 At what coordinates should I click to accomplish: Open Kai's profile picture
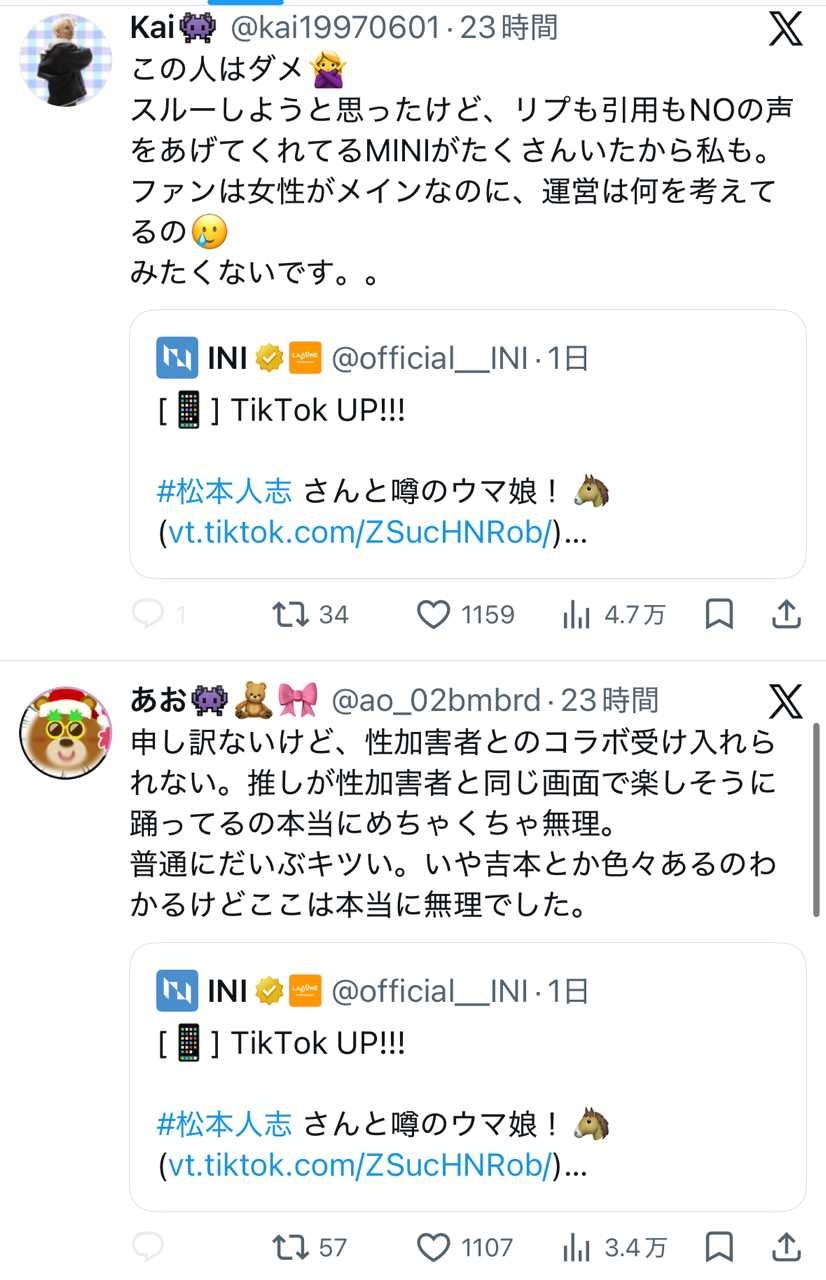[66, 59]
